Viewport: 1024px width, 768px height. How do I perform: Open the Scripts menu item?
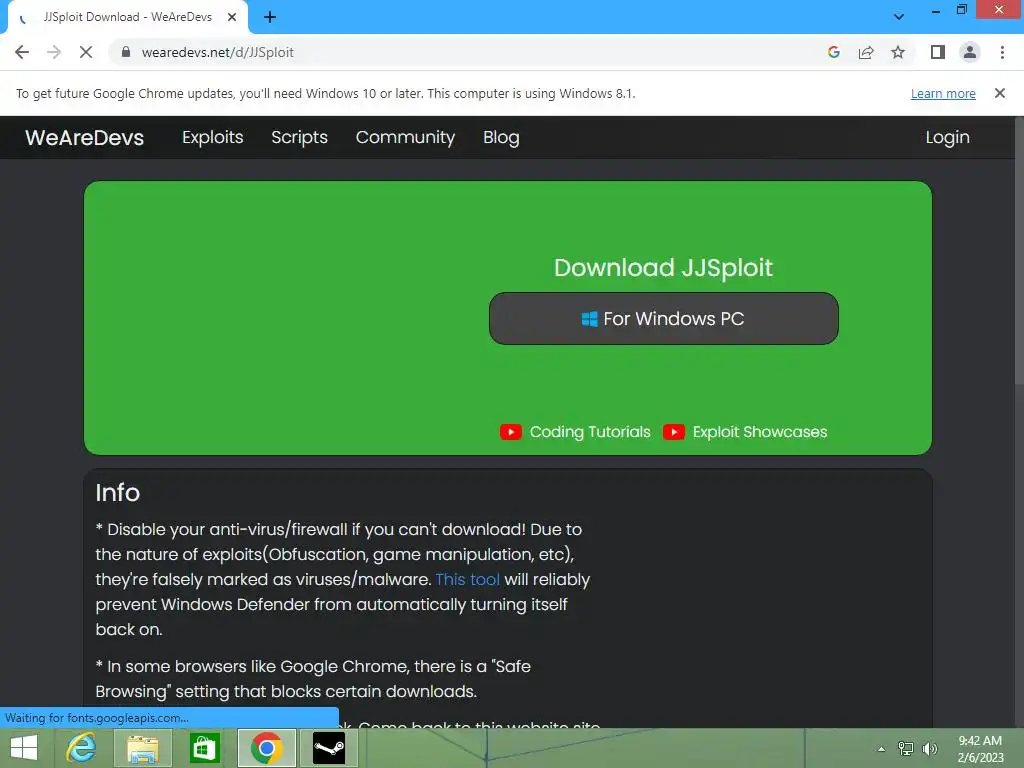click(299, 137)
